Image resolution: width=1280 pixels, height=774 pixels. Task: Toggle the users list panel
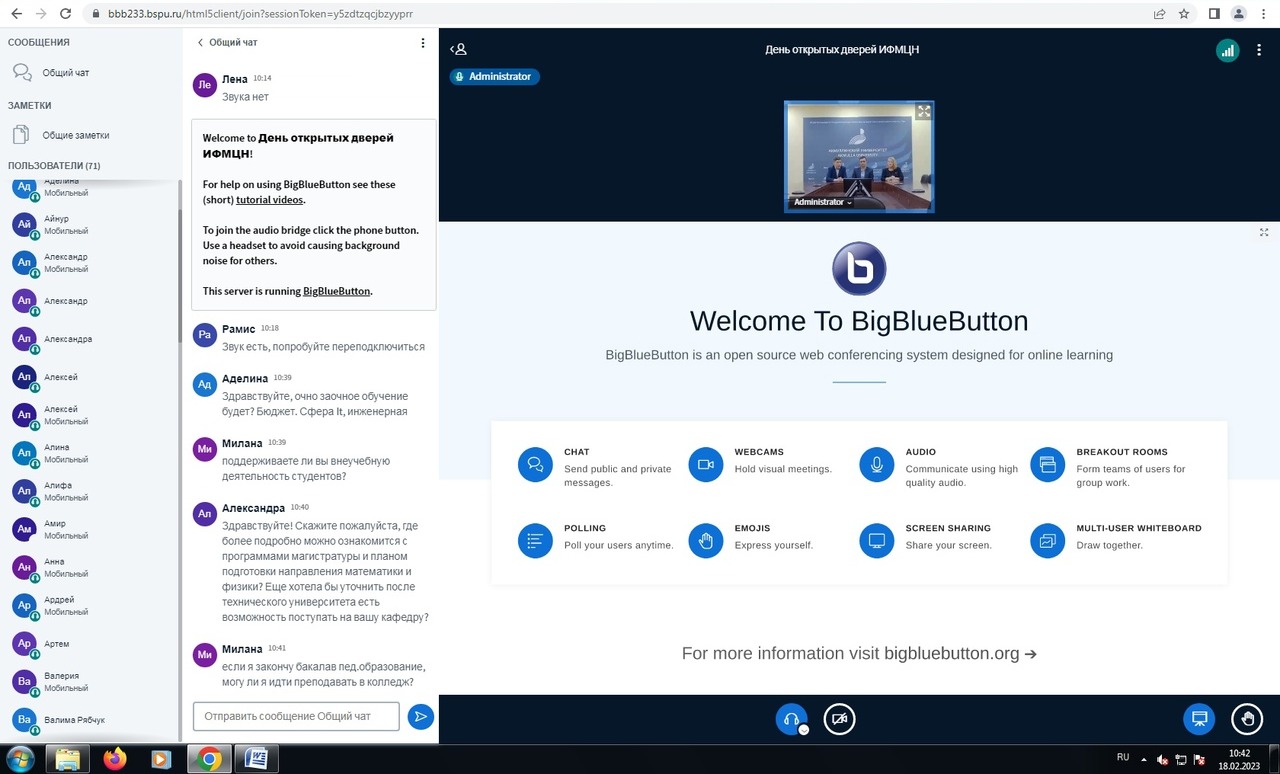point(459,49)
